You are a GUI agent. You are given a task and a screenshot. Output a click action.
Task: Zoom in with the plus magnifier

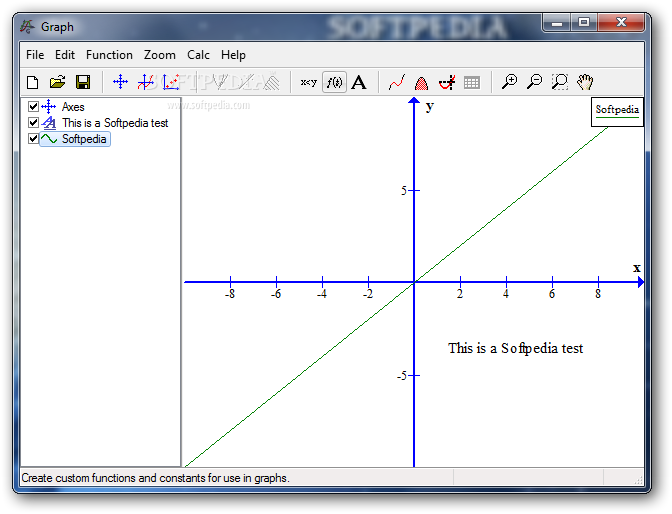coord(510,81)
